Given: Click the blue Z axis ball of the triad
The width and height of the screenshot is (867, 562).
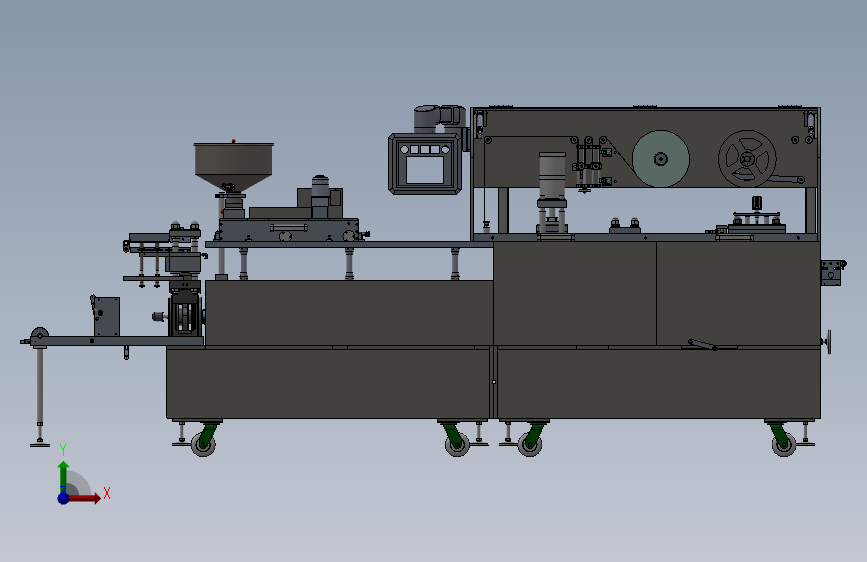Looking at the screenshot, I should pyautogui.click(x=64, y=498).
